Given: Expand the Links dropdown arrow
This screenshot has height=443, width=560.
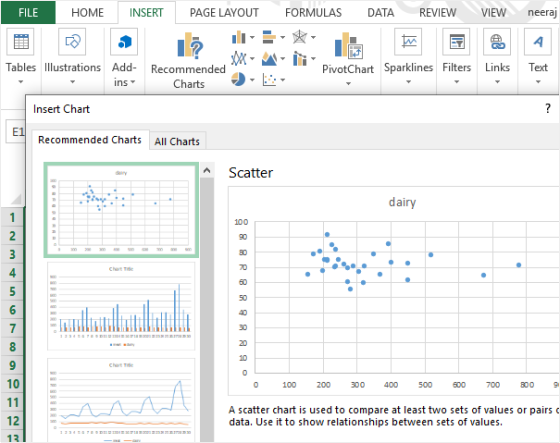Looking at the screenshot, I should click(x=497, y=82).
